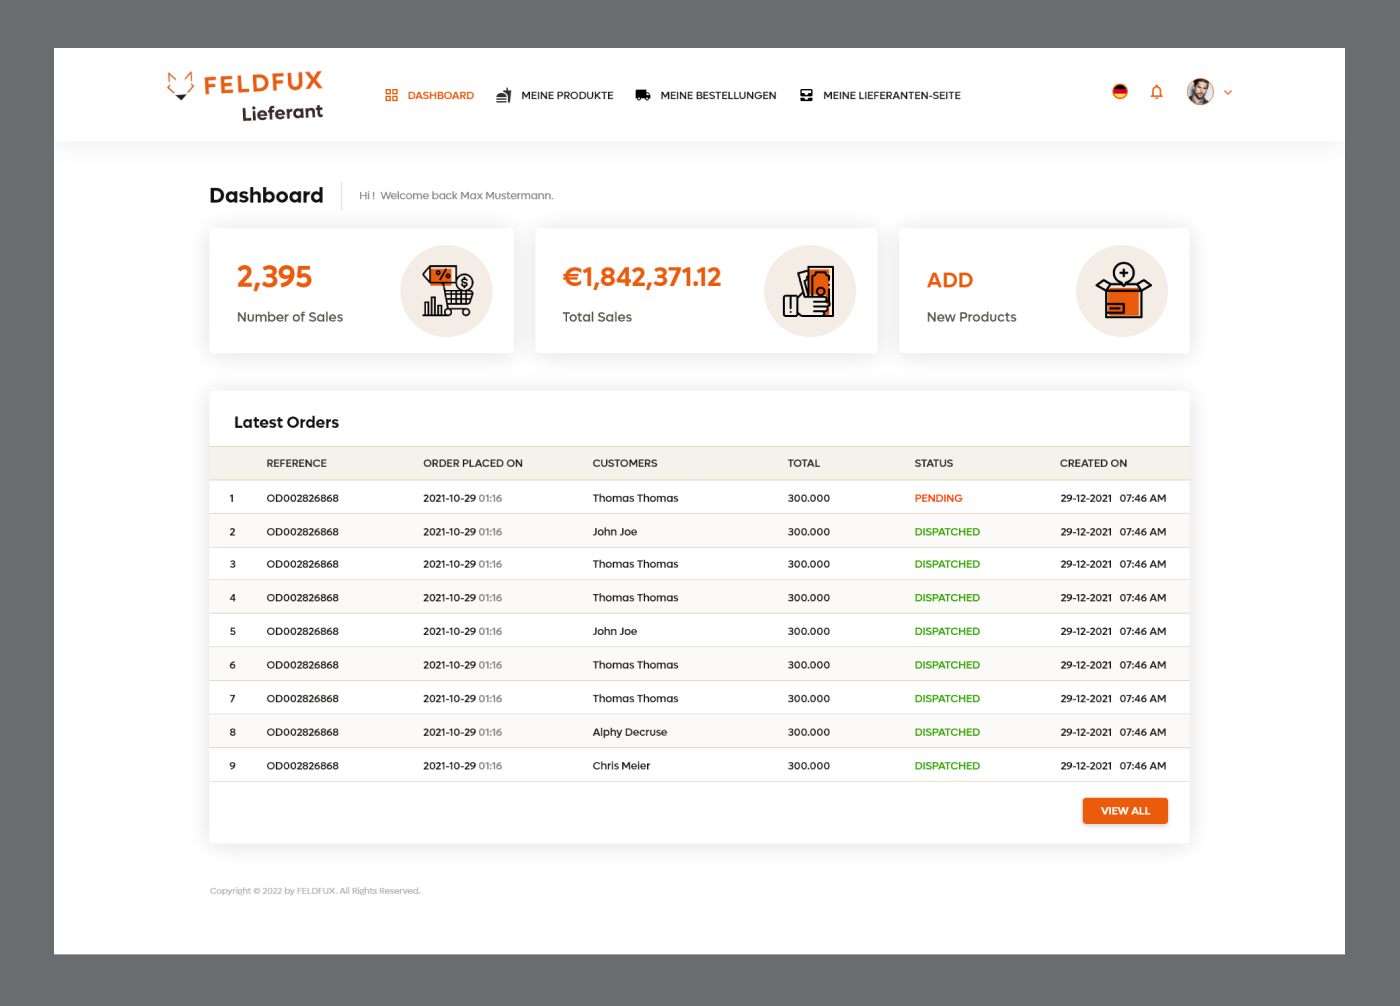Click the shopping cart sales icon
The height and width of the screenshot is (1006, 1400).
pyautogui.click(x=446, y=291)
